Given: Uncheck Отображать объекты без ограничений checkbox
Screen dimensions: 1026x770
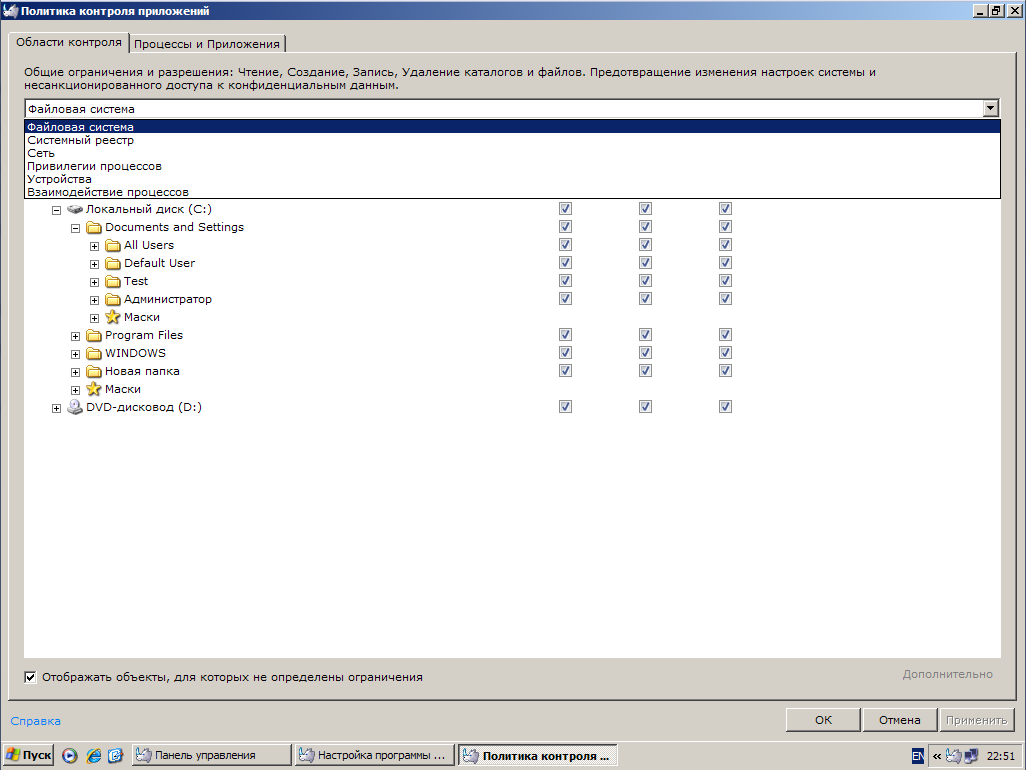Looking at the screenshot, I should [30, 677].
